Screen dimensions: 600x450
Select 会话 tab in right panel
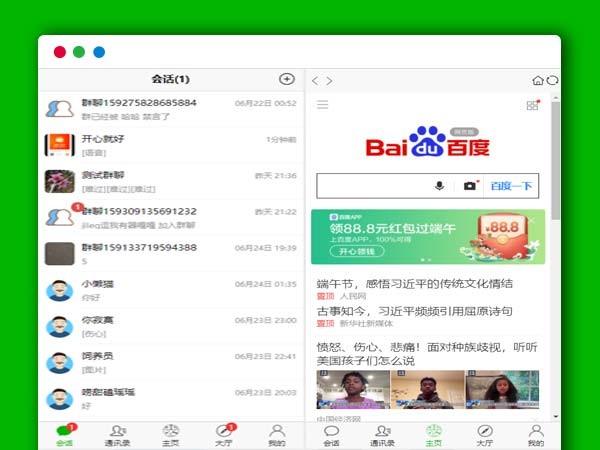(331, 435)
